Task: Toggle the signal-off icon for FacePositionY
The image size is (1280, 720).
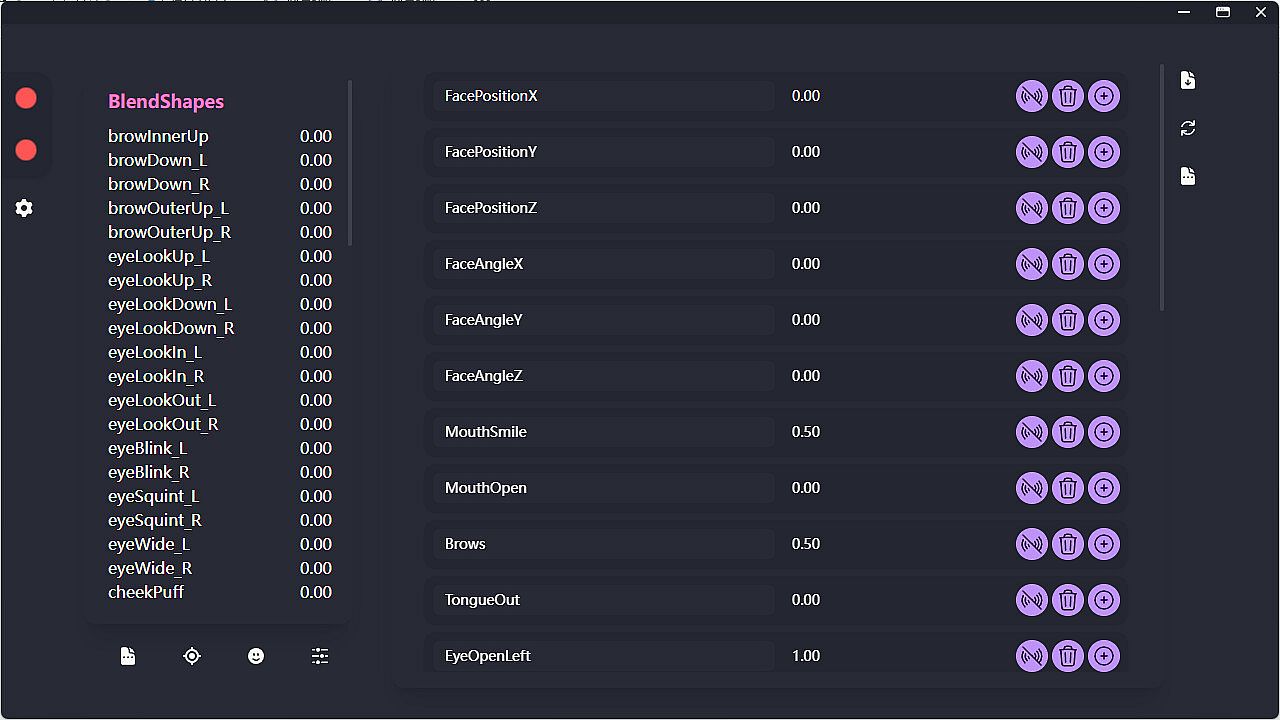Action: coord(1032,152)
